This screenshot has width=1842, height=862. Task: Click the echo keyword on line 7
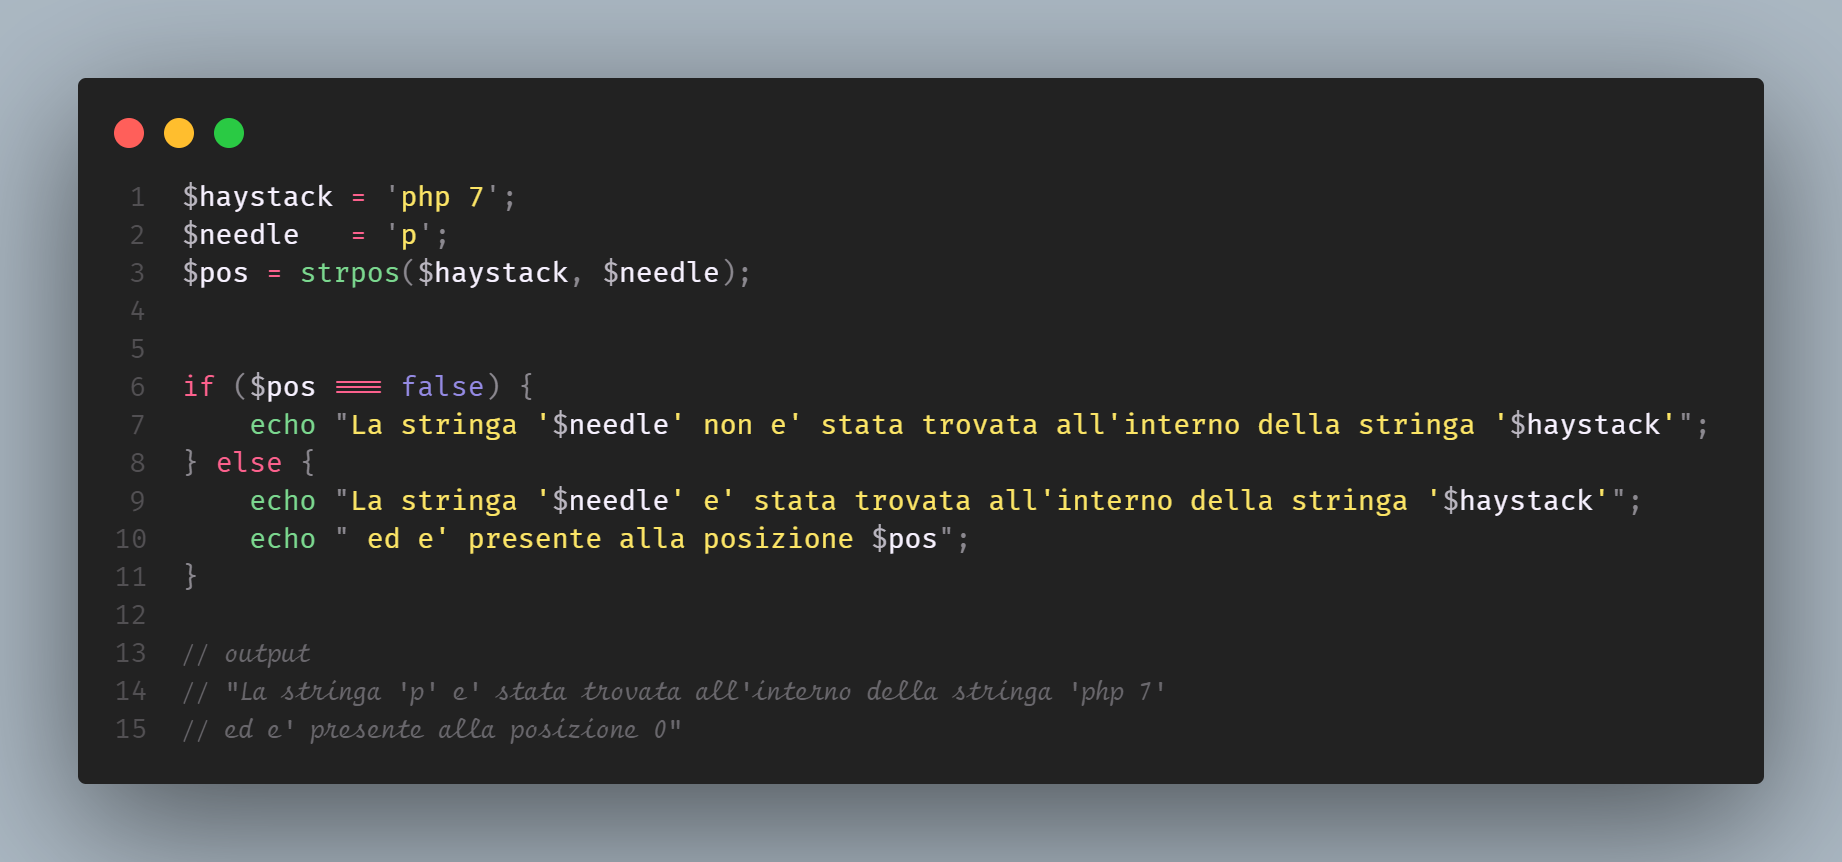click(283, 425)
